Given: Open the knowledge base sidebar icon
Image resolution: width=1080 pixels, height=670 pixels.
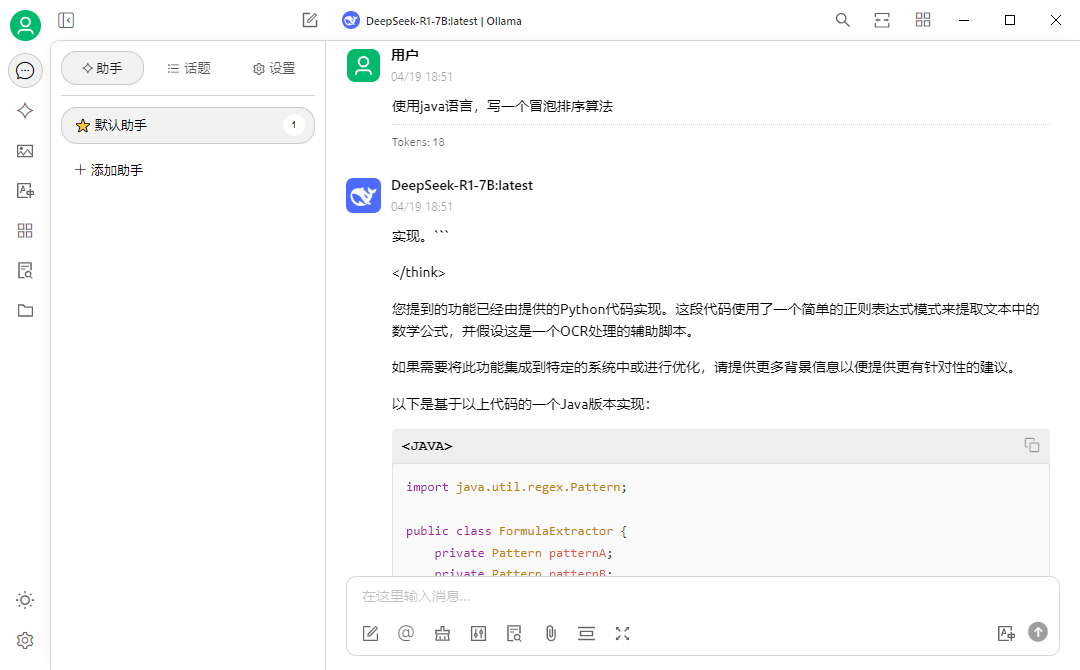Looking at the screenshot, I should (x=25, y=271).
